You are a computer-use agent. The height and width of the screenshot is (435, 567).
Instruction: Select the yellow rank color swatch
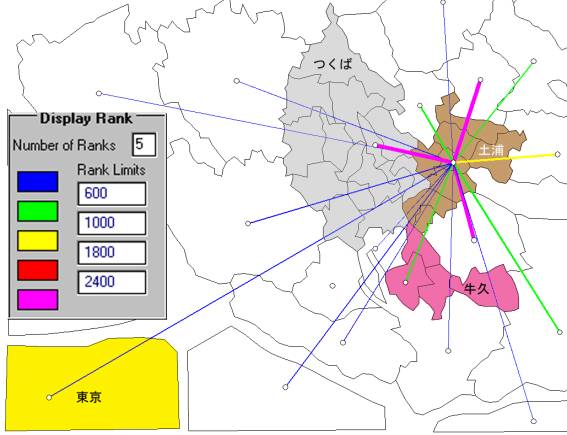[x=38, y=240]
